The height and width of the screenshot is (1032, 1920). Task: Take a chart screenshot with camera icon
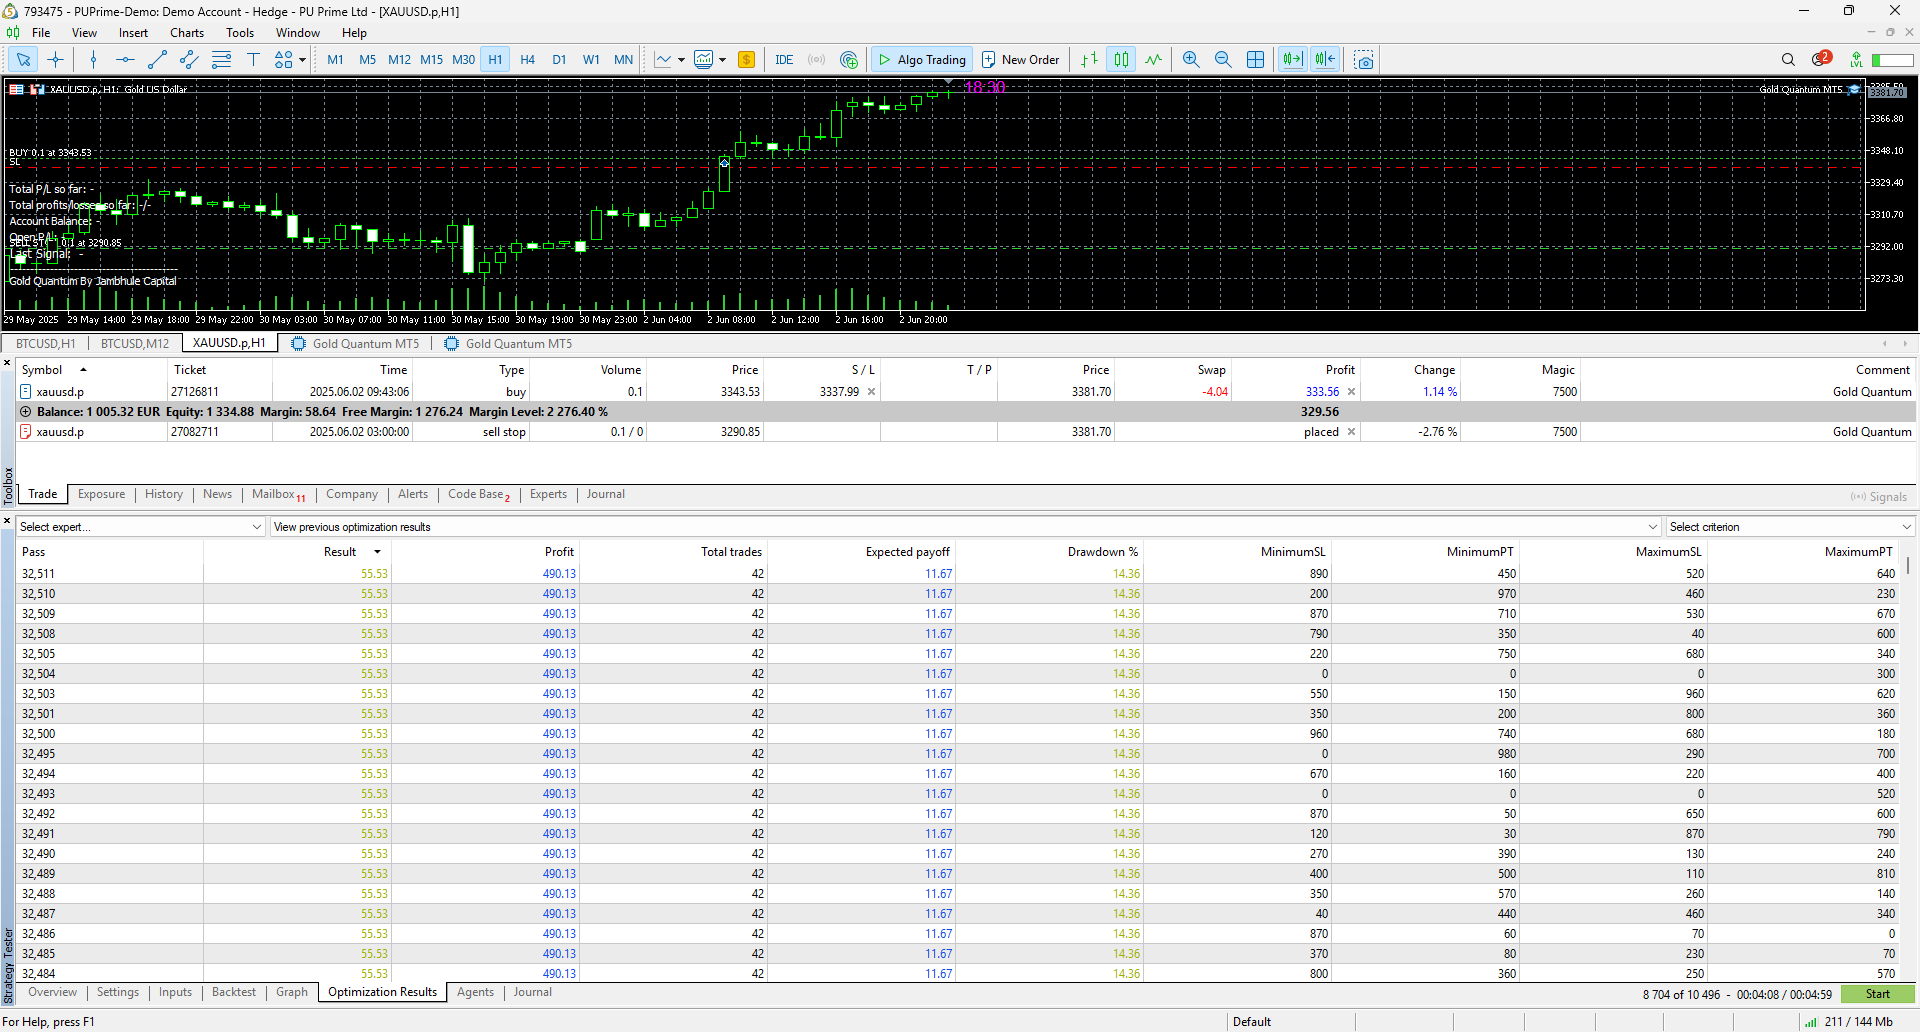pyautogui.click(x=1363, y=60)
